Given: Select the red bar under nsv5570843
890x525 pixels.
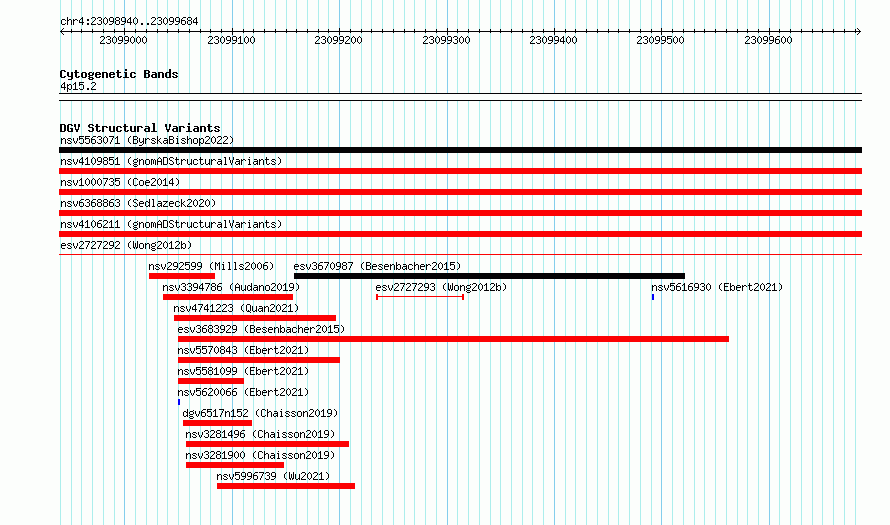Looking at the screenshot, I should [x=259, y=360].
